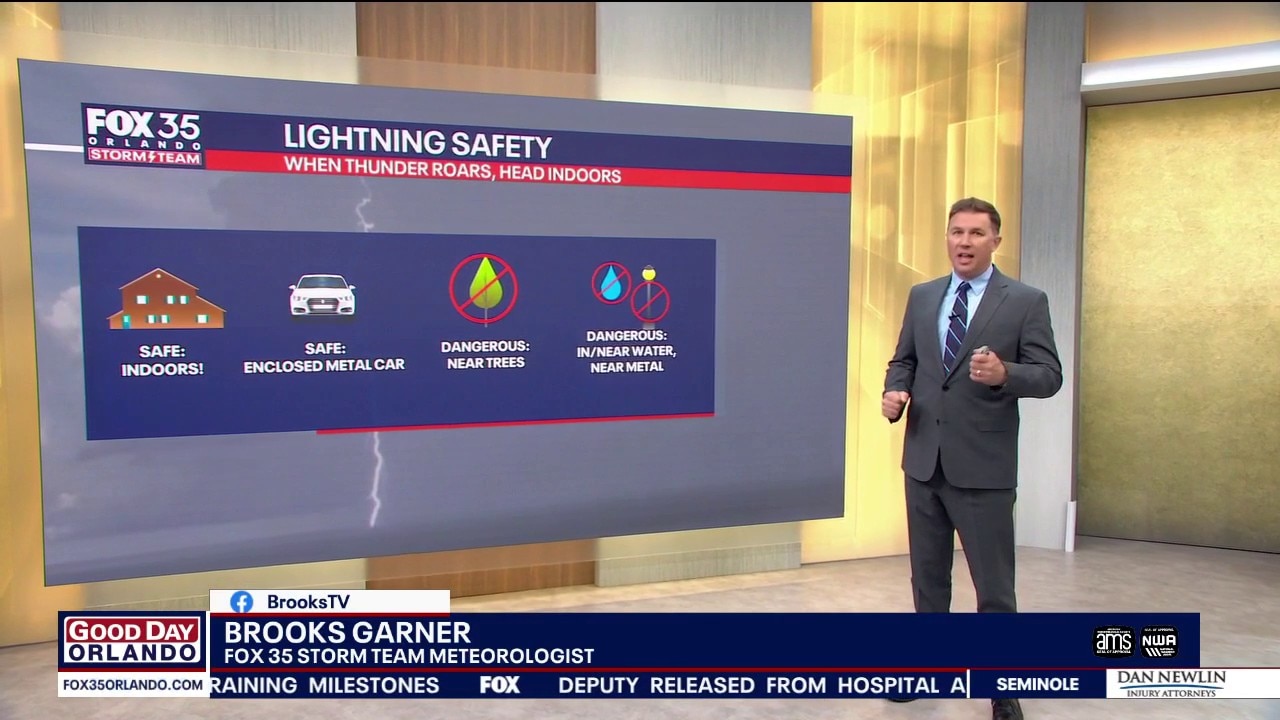Click the BROOKS GARNER name text

coord(347,632)
